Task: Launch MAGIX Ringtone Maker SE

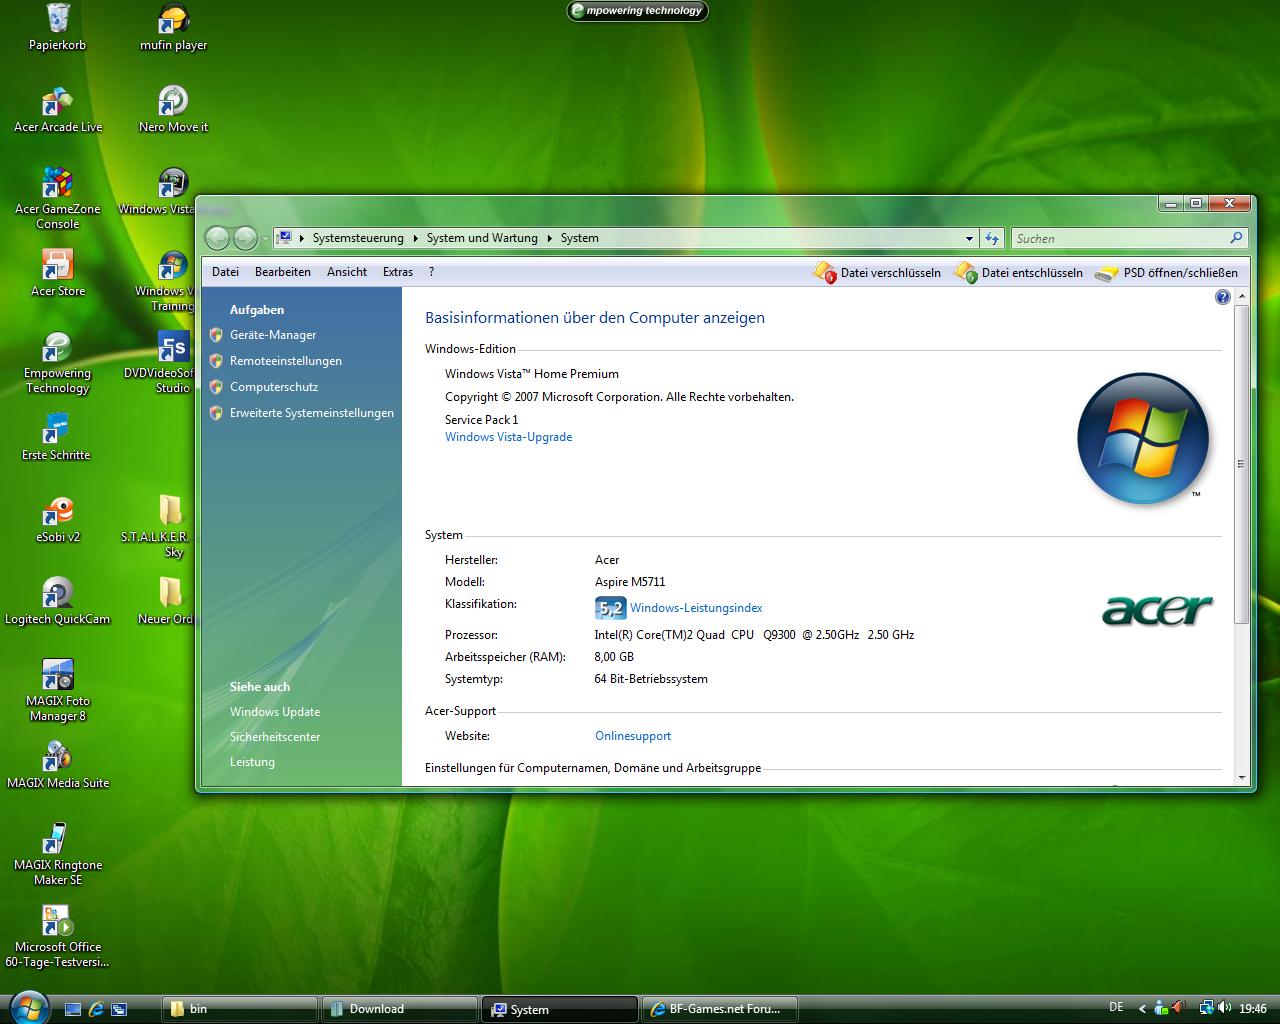Action: click(58, 854)
